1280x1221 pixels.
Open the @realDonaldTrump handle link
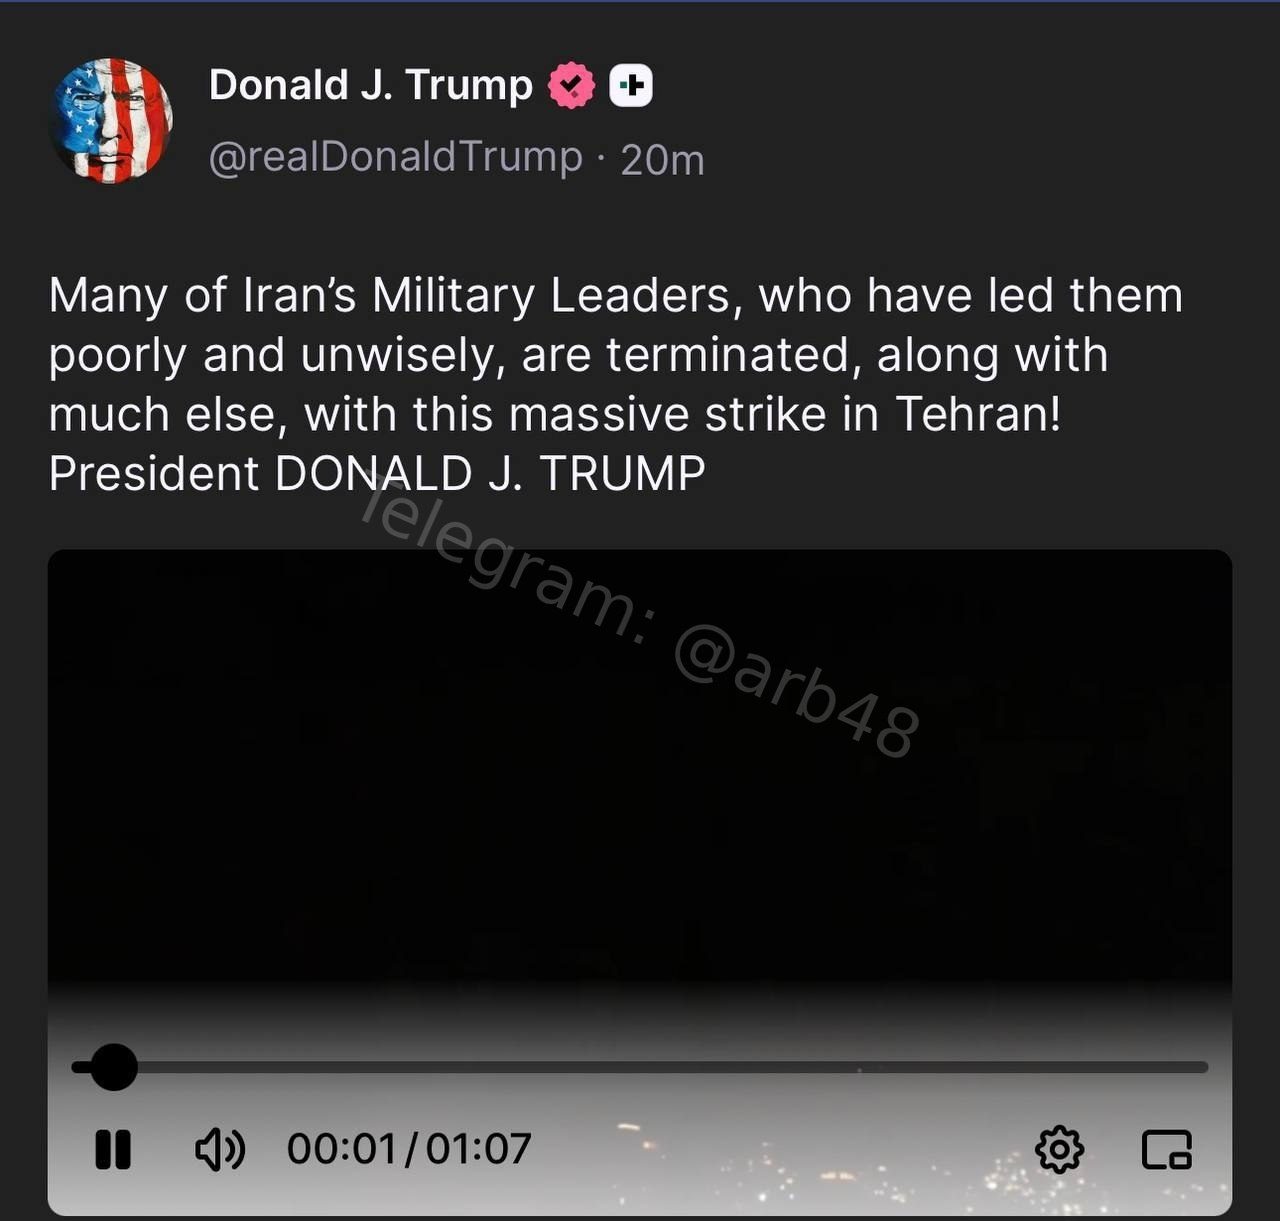(x=395, y=157)
